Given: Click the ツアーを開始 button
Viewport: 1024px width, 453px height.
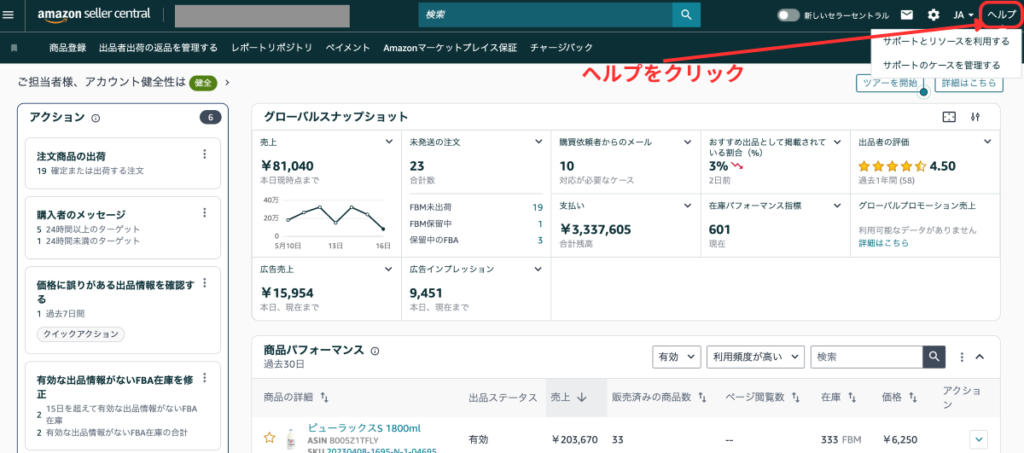Looking at the screenshot, I should 889,83.
